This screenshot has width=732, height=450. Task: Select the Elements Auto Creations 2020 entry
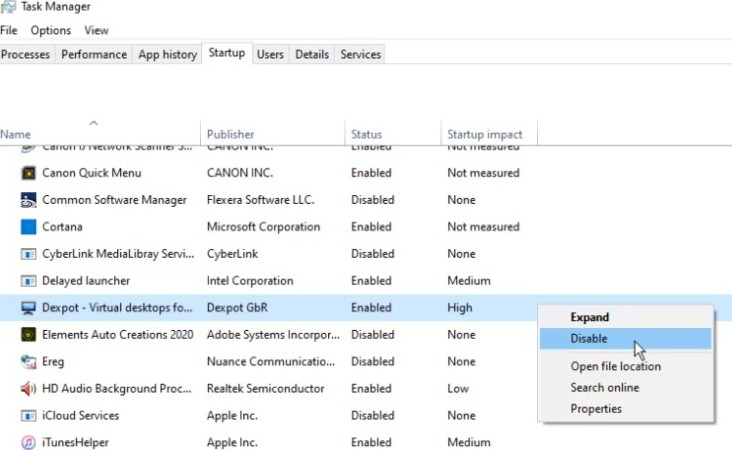118,335
